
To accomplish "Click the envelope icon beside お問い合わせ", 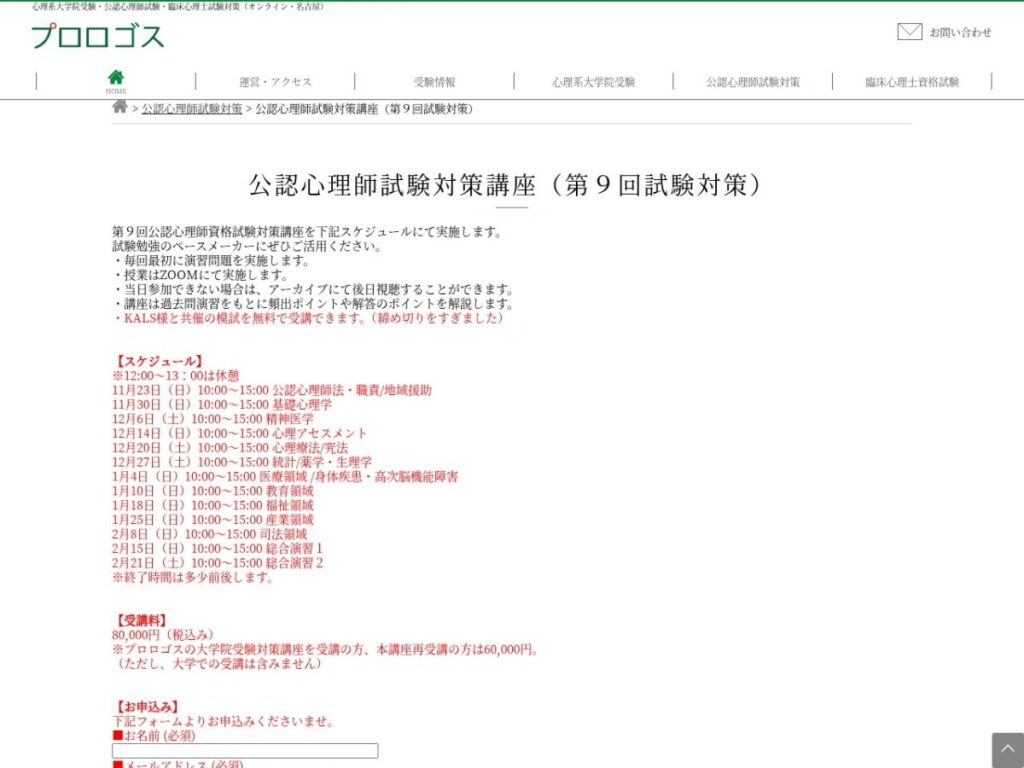I will (909, 31).
